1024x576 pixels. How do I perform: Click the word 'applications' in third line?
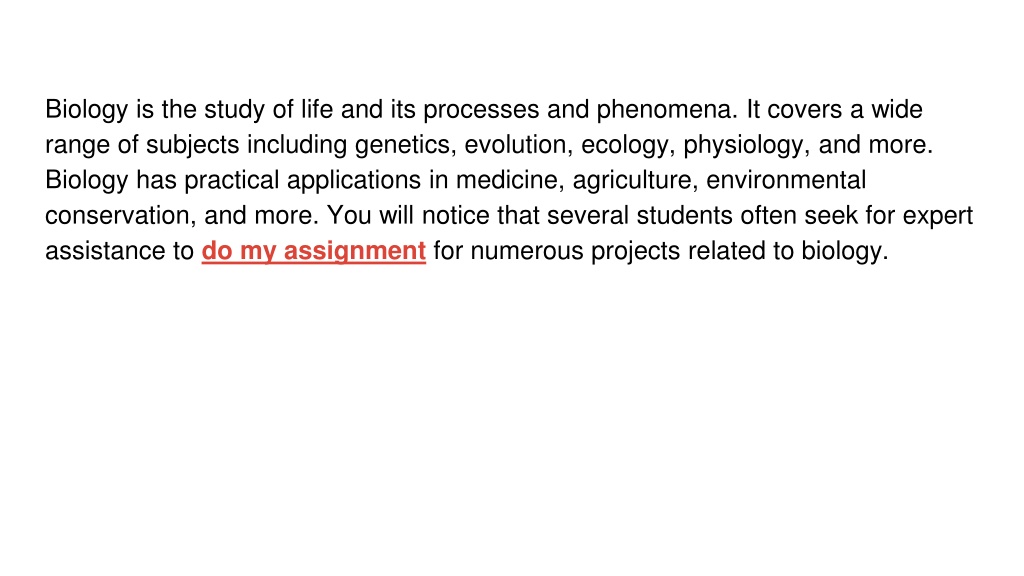[354, 180]
